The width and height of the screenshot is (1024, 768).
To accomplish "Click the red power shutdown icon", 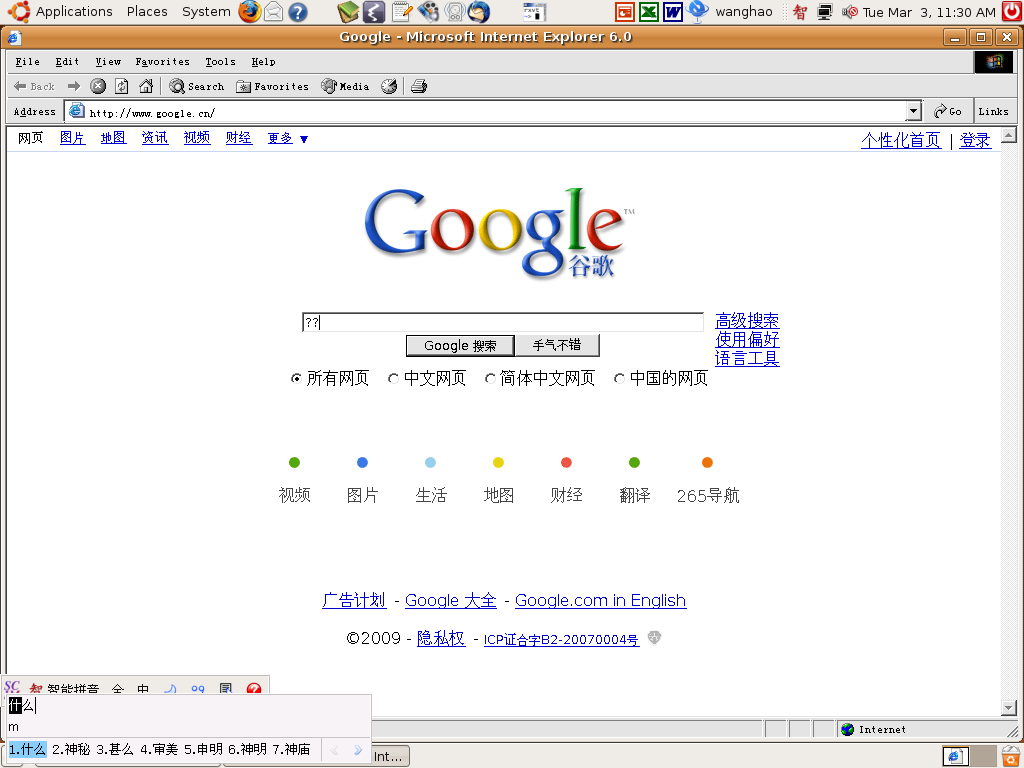I will click(x=1012, y=11).
